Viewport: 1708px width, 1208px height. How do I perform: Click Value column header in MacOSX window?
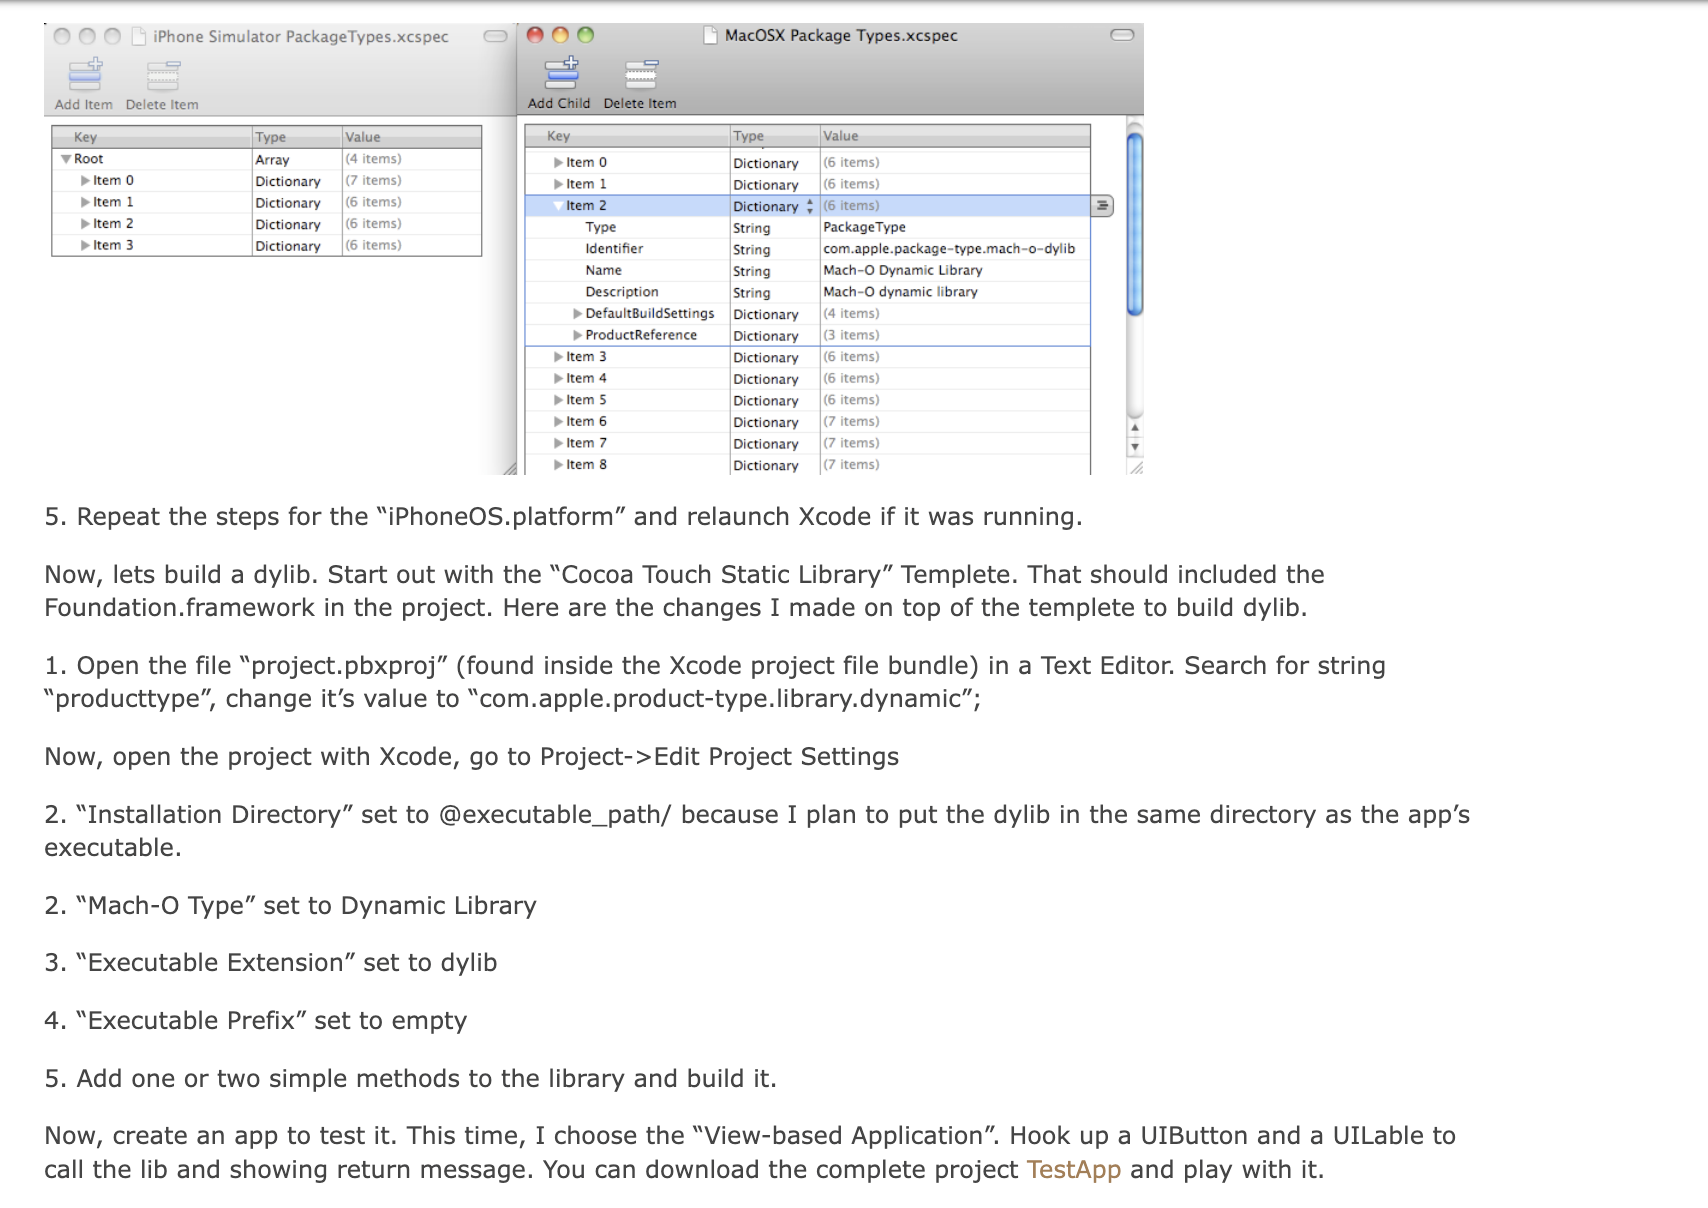(x=955, y=136)
